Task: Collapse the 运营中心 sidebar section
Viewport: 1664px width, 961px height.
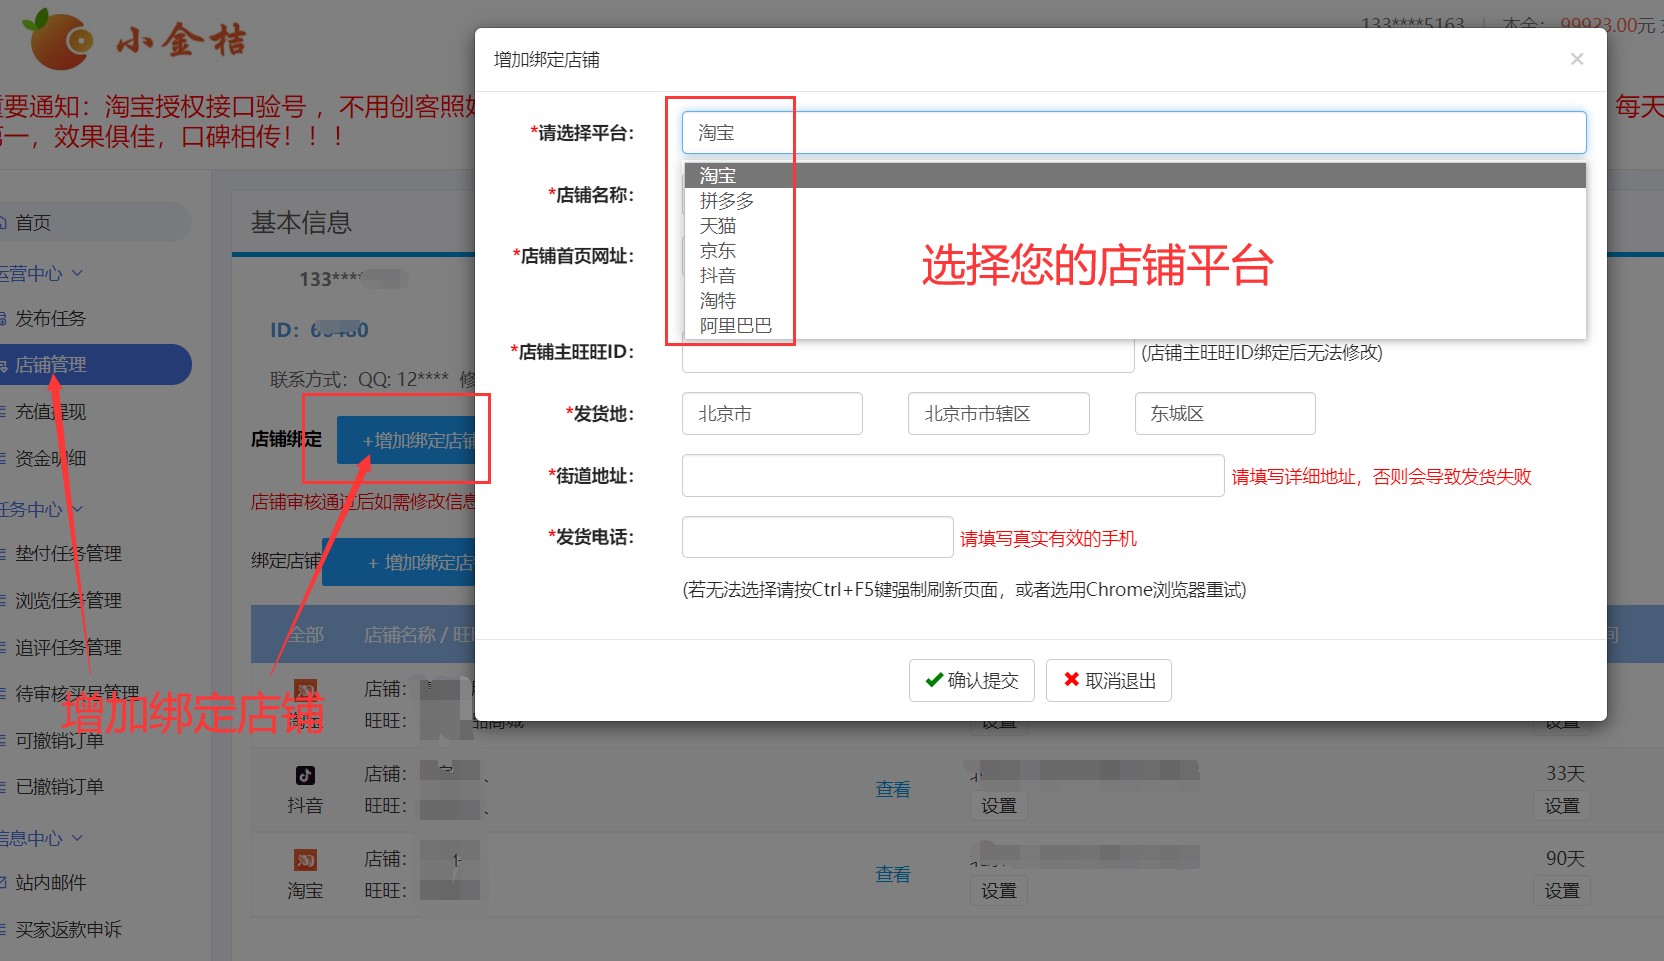Action: (x=41, y=273)
